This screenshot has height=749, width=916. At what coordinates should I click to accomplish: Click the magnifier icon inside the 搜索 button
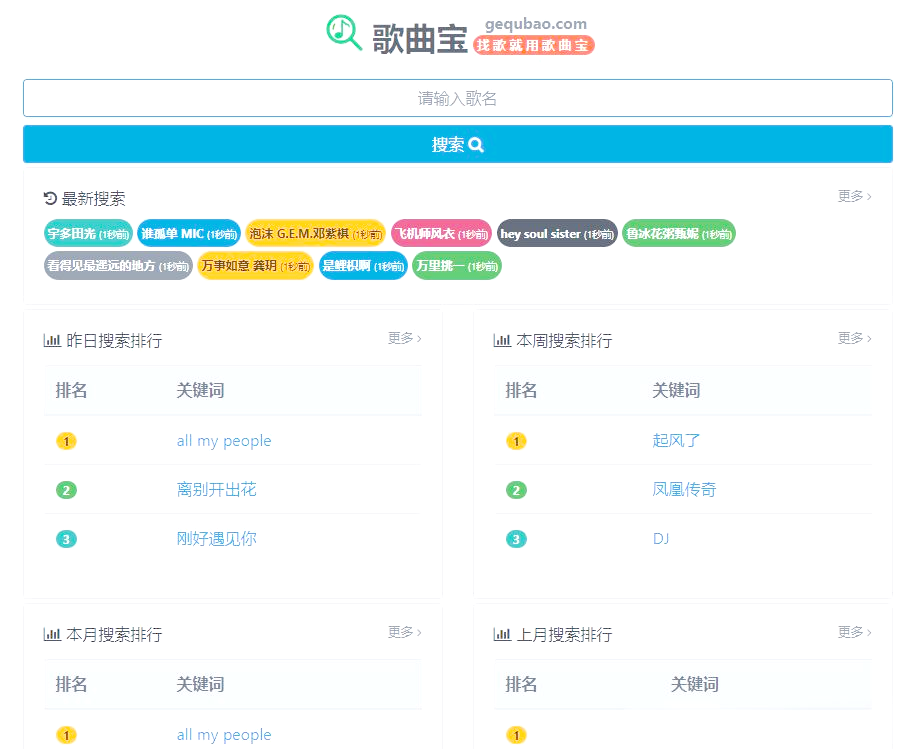(475, 144)
